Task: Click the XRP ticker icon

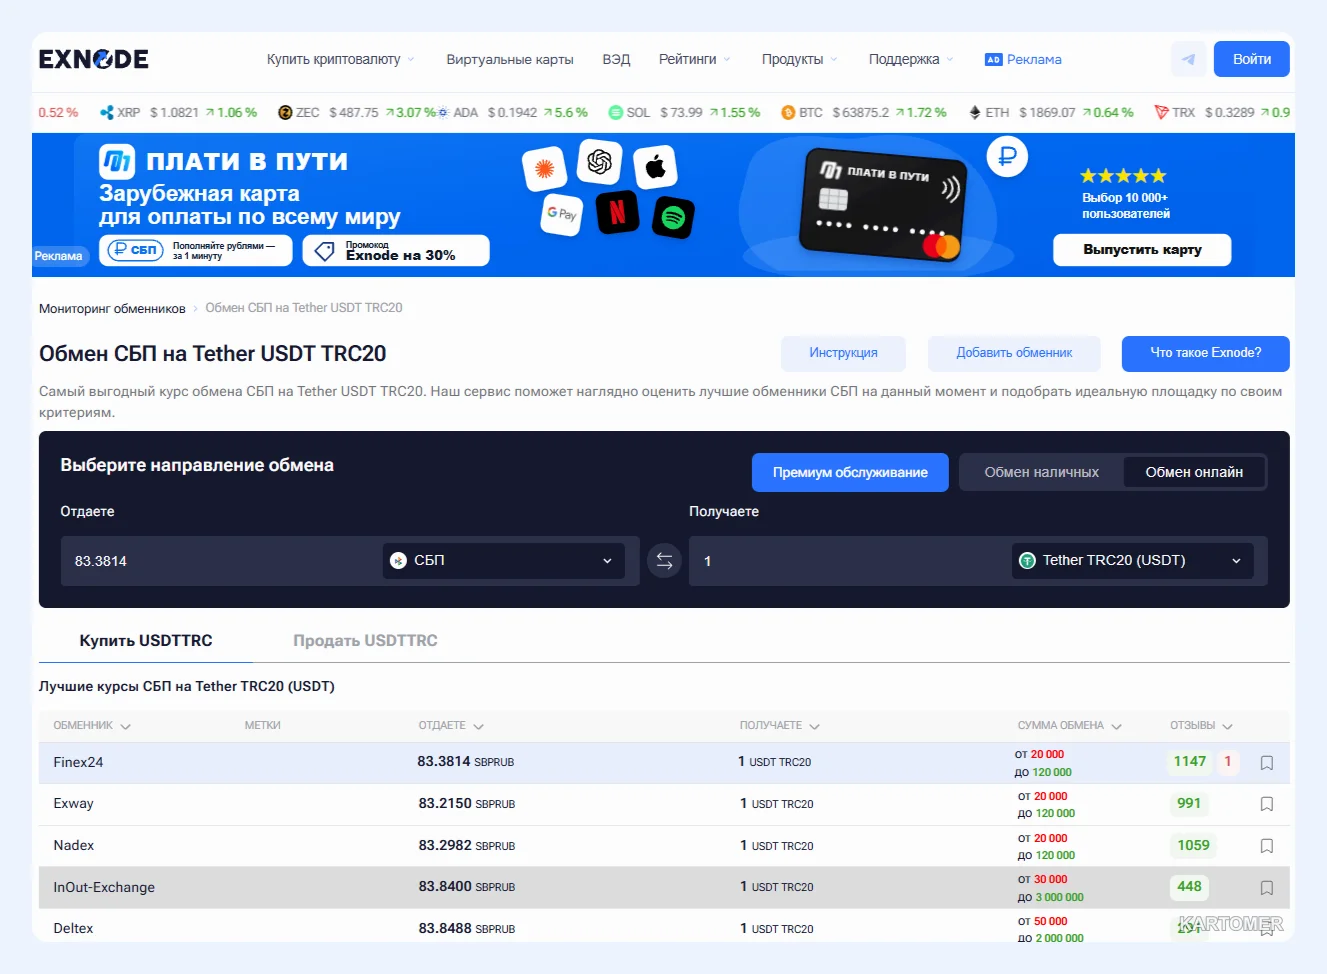Action: pyautogui.click(x=107, y=113)
